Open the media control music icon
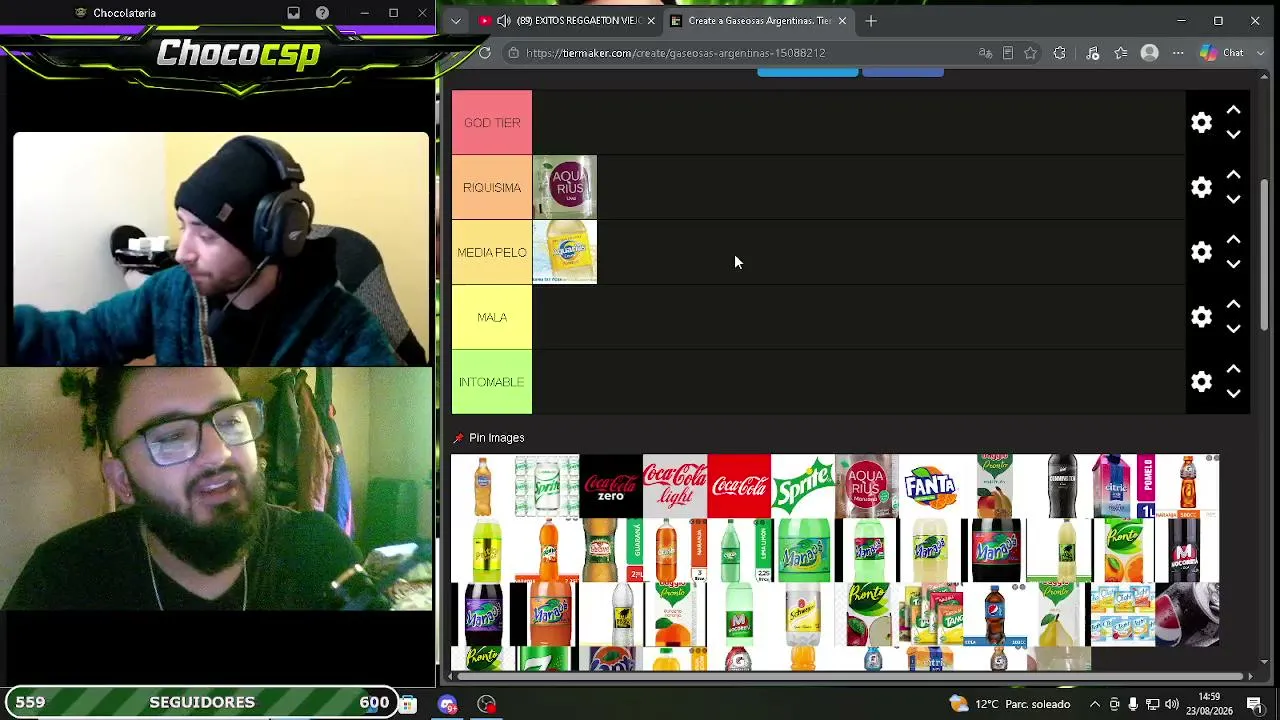 pos(1092,53)
